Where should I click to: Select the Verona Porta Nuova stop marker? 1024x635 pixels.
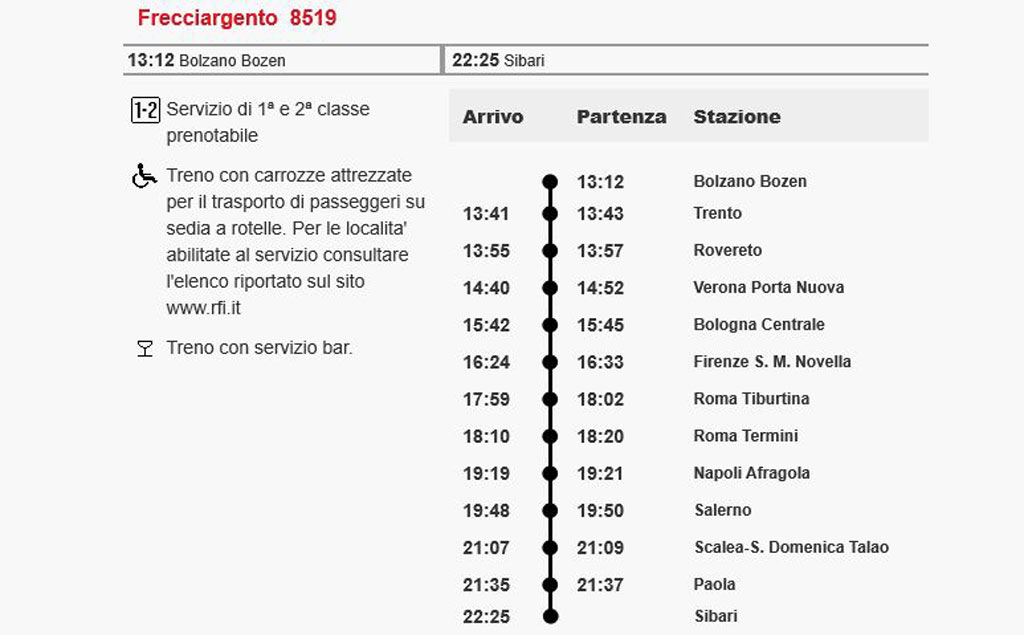click(x=551, y=288)
